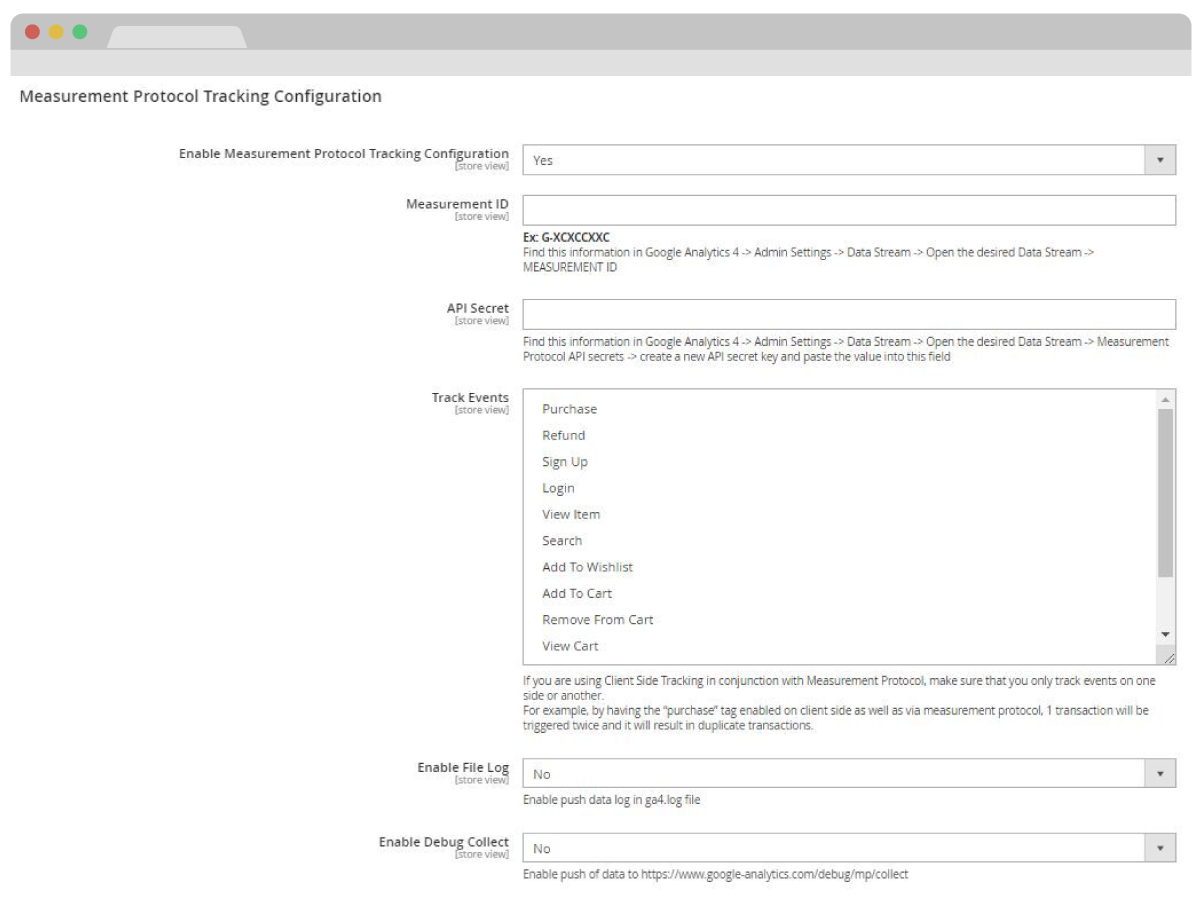Image resolution: width=1202 pixels, height=910 pixels.
Task: Click Track Events scrollbar down arrow
Action: click(x=1165, y=635)
